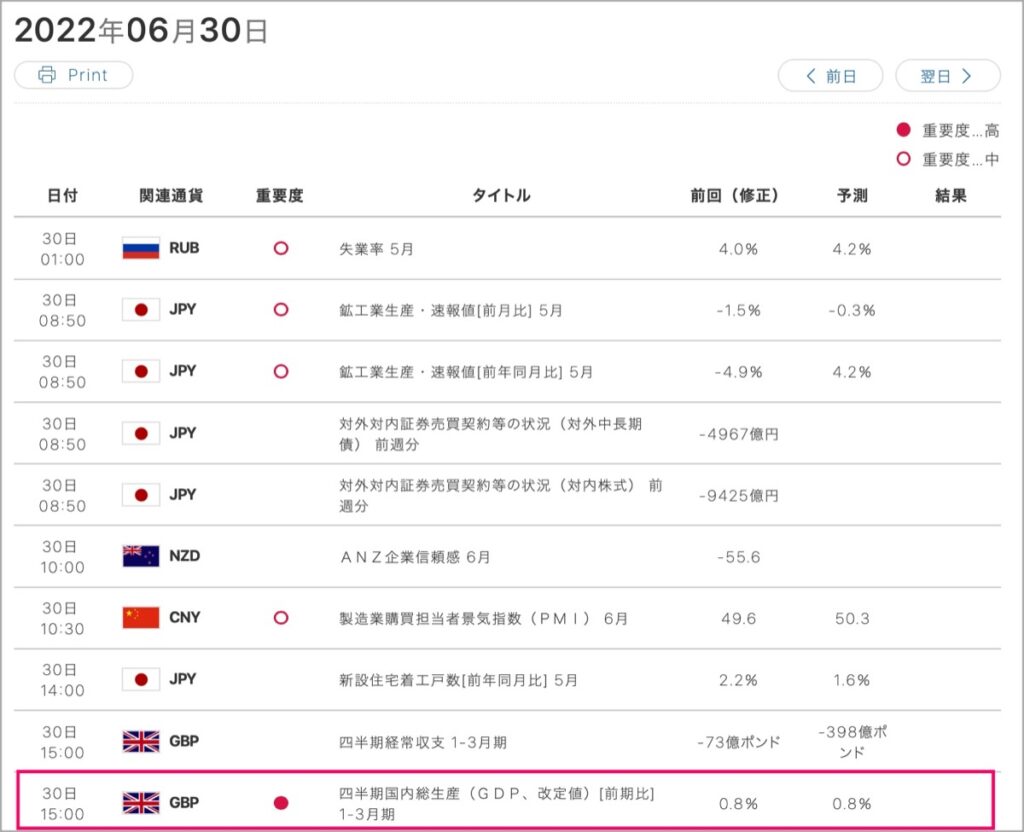The height and width of the screenshot is (832, 1024).
Task: Click high importance dot in GDP row
Action: [281, 803]
